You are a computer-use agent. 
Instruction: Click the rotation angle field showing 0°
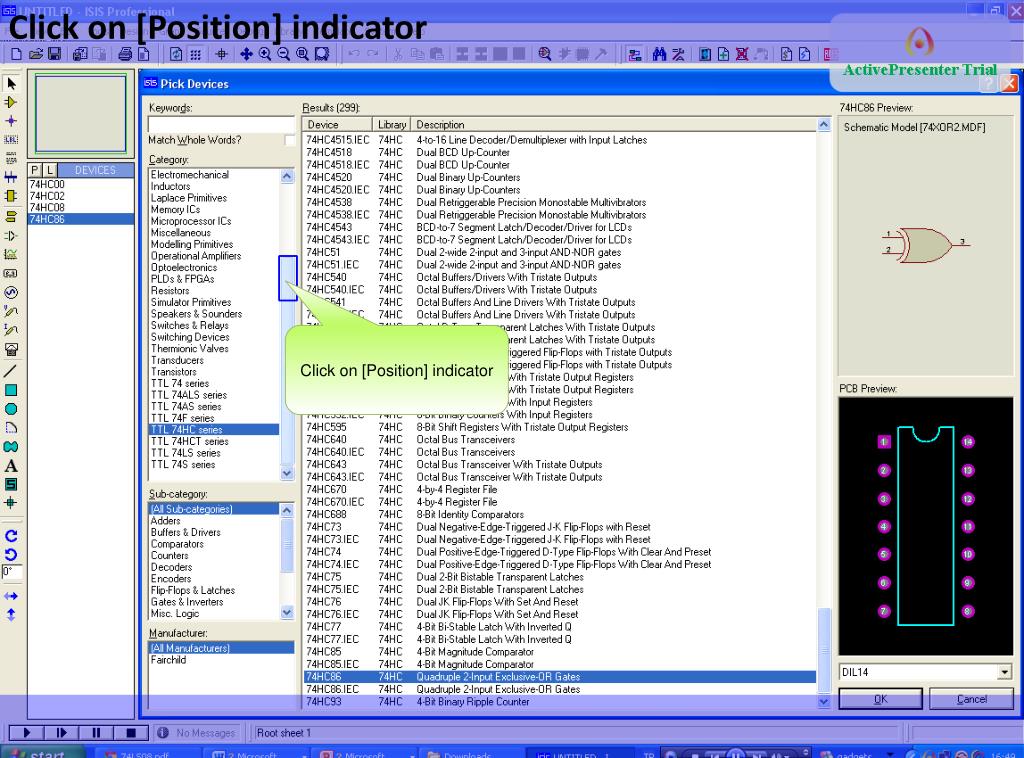pyautogui.click(x=12, y=573)
